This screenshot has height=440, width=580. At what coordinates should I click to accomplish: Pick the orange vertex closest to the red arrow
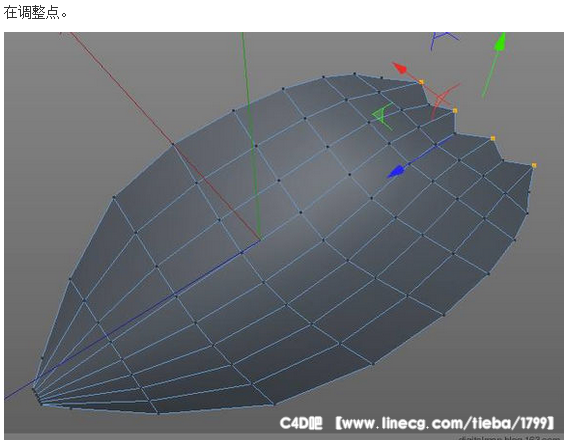pos(421,82)
